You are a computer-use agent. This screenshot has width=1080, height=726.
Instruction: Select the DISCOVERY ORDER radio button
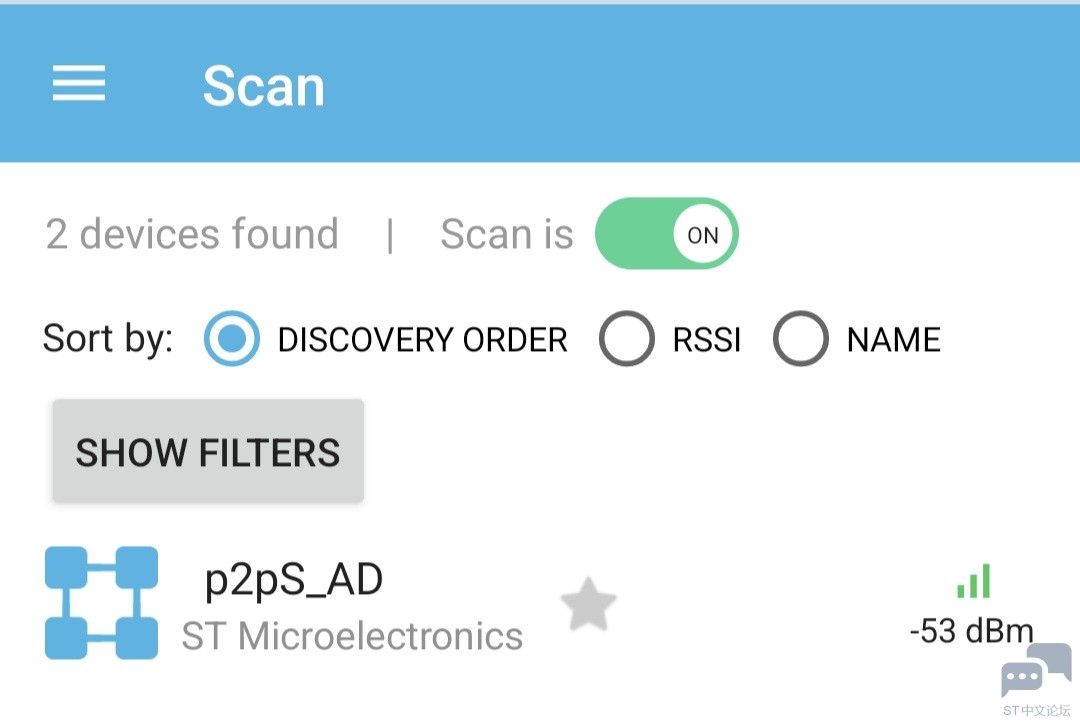coord(231,338)
